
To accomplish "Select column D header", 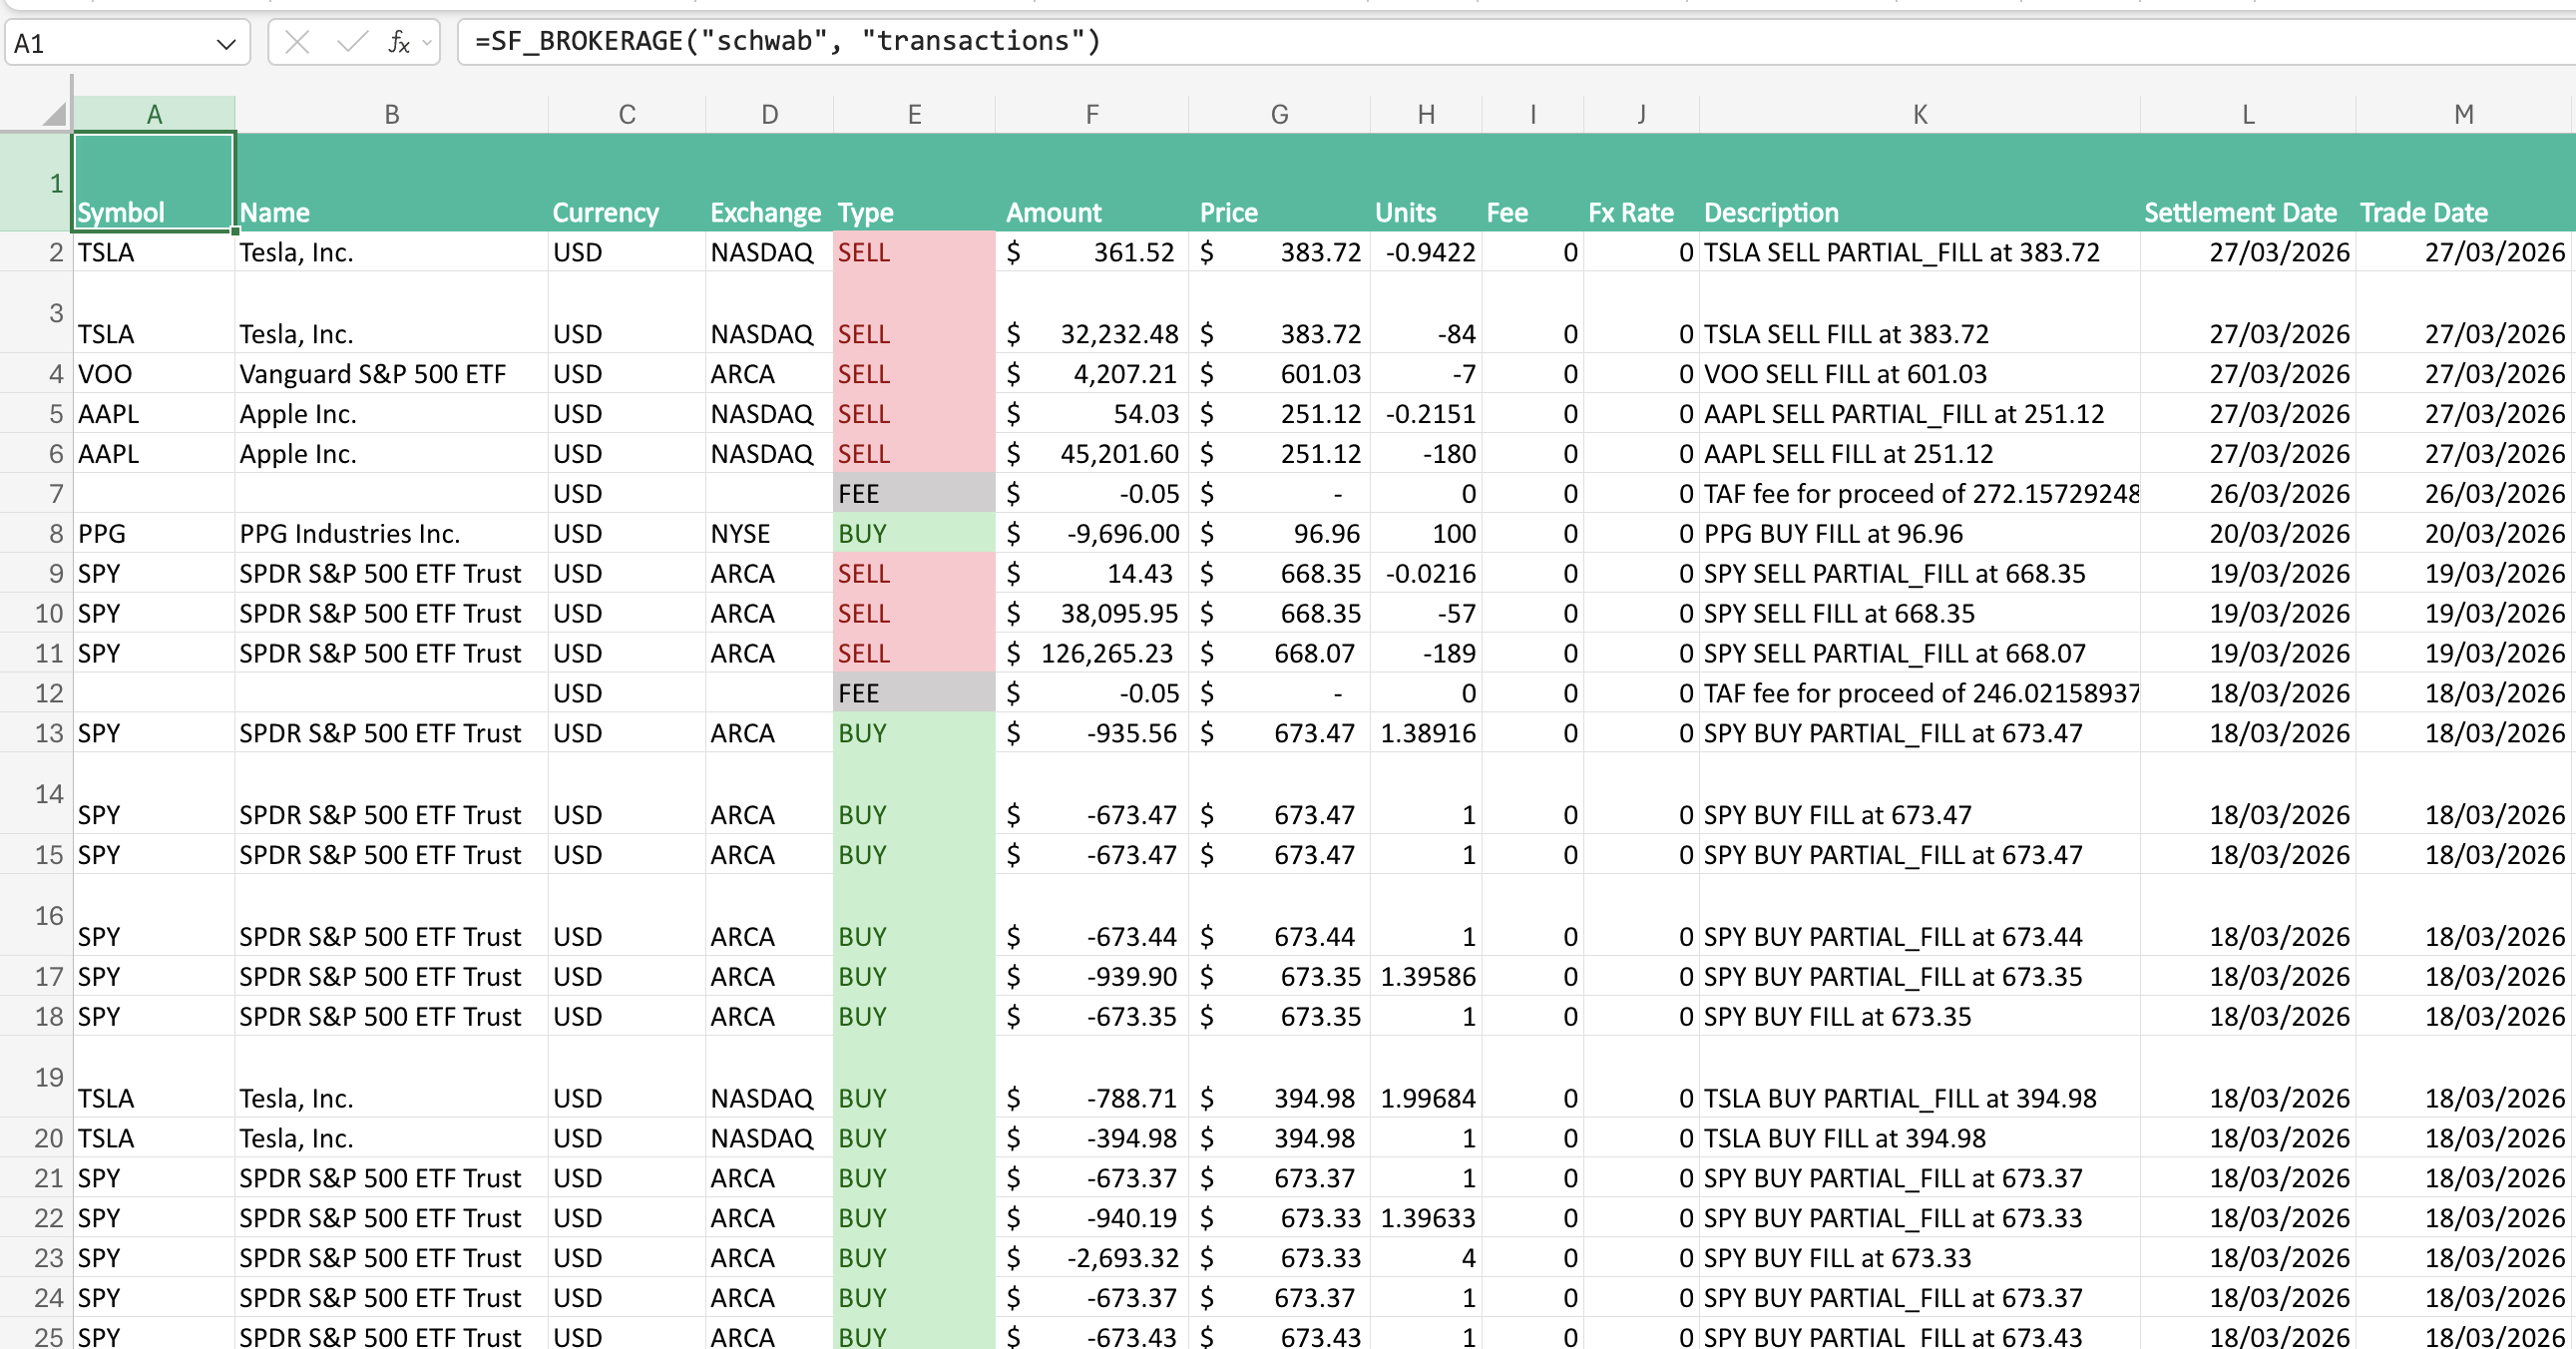I will click(769, 114).
